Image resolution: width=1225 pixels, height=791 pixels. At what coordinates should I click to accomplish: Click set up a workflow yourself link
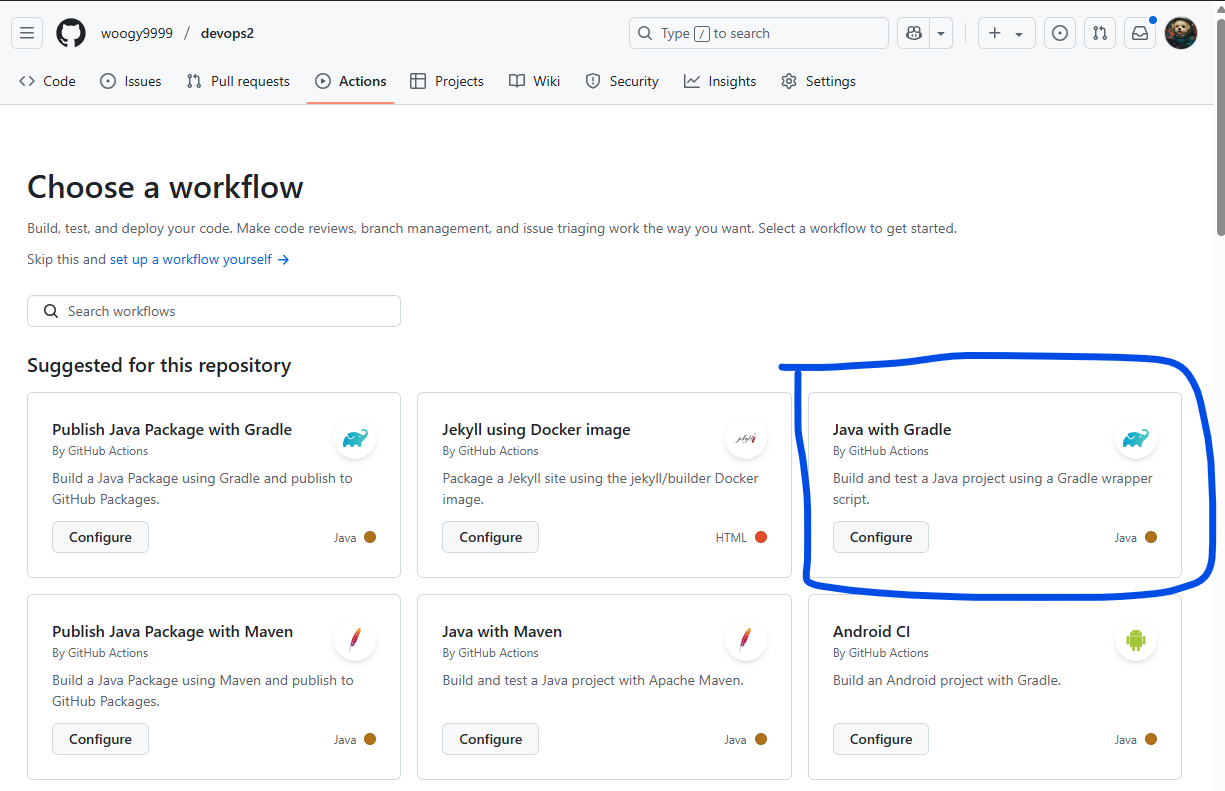pos(199,259)
